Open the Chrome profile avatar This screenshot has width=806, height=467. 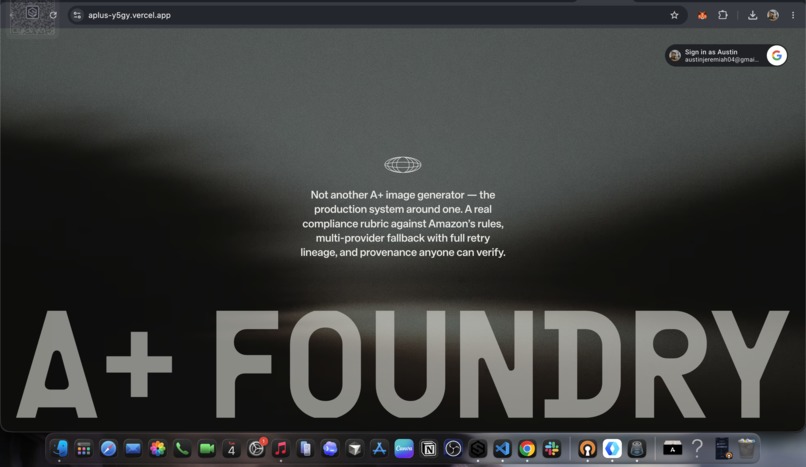click(x=773, y=15)
